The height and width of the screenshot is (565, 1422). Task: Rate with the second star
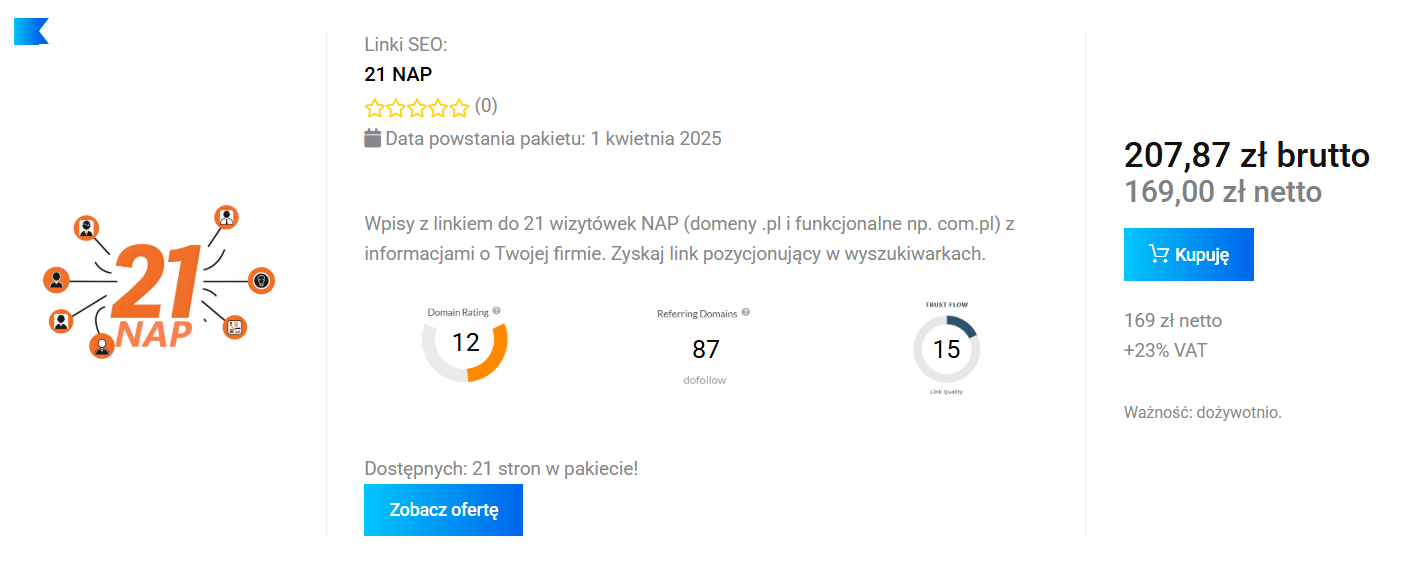click(x=395, y=108)
